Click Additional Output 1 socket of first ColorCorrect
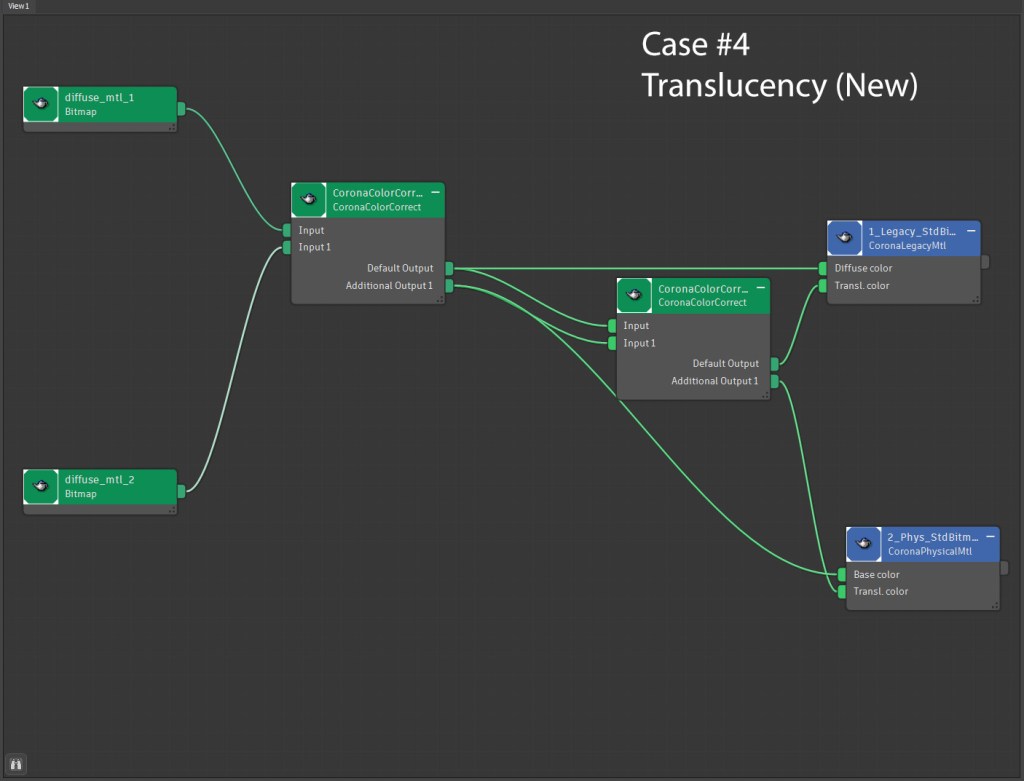The image size is (1024, 781). click(x=449, y=286)
